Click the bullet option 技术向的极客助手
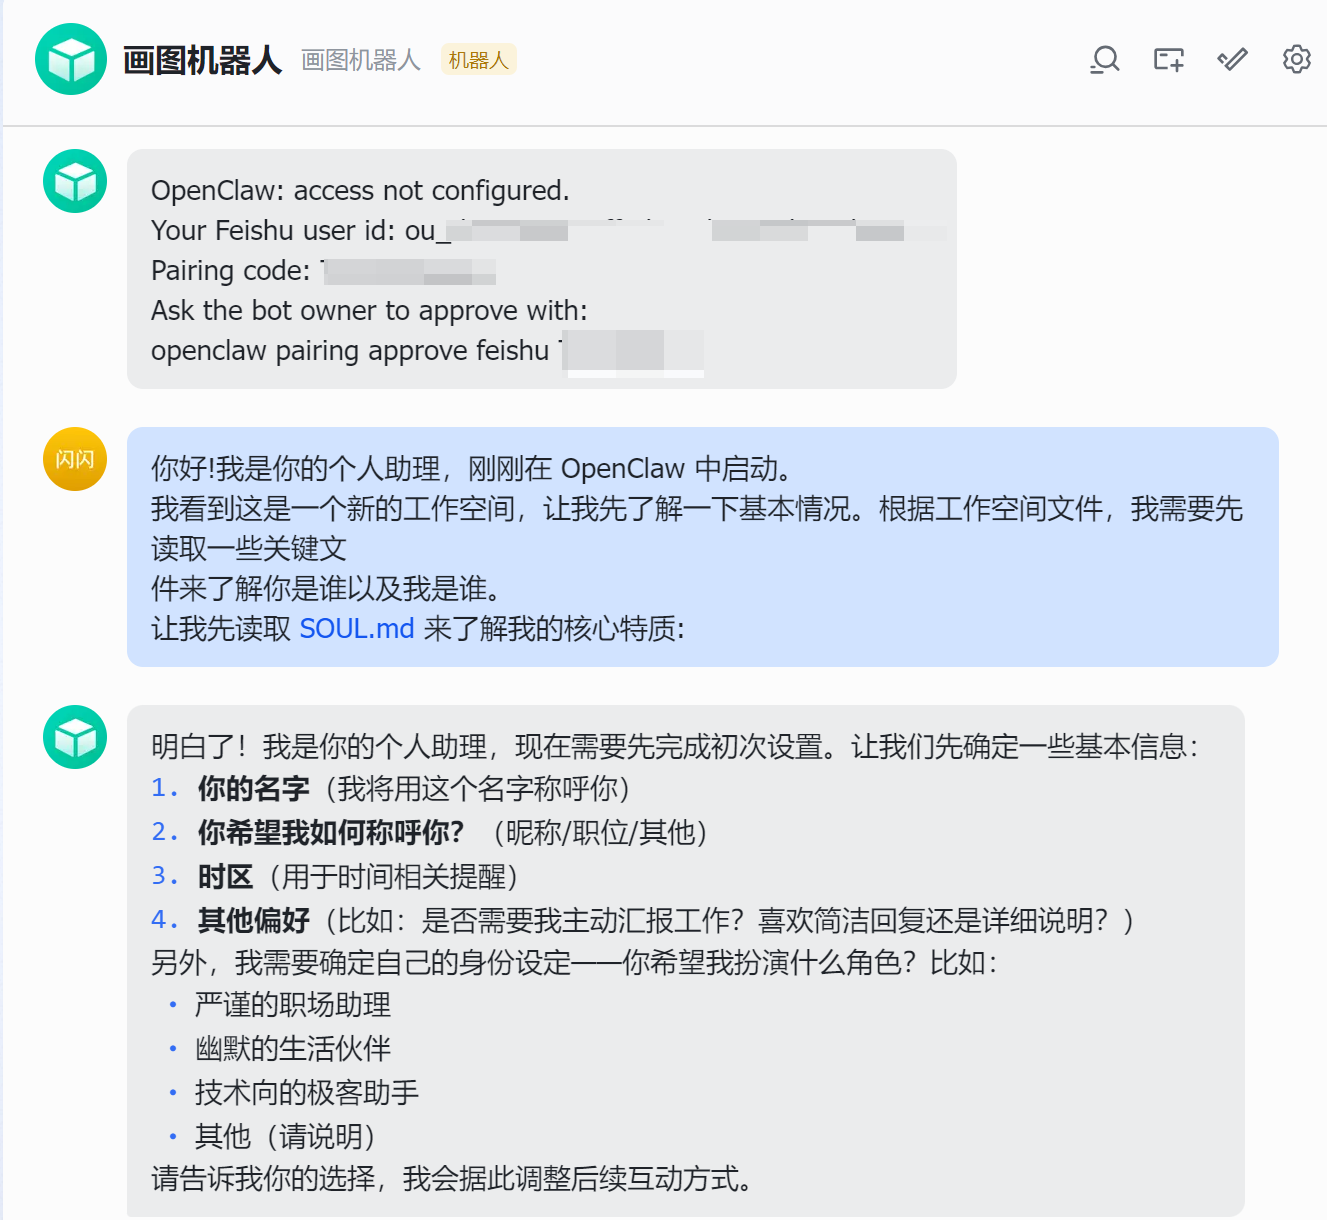This screenshot has height=1220, width=1327. click(x=306, y=1093)
